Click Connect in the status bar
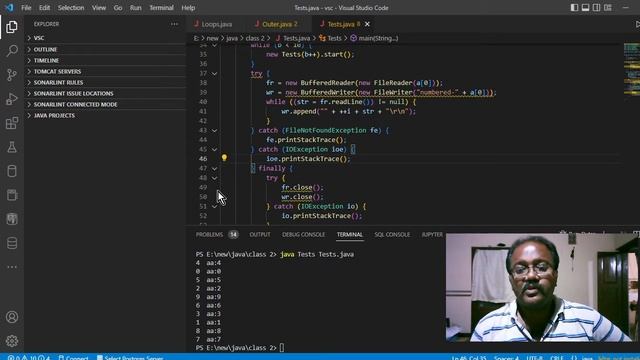The width and height of the screenshot is (640, 360). click(x=73, y=358)
